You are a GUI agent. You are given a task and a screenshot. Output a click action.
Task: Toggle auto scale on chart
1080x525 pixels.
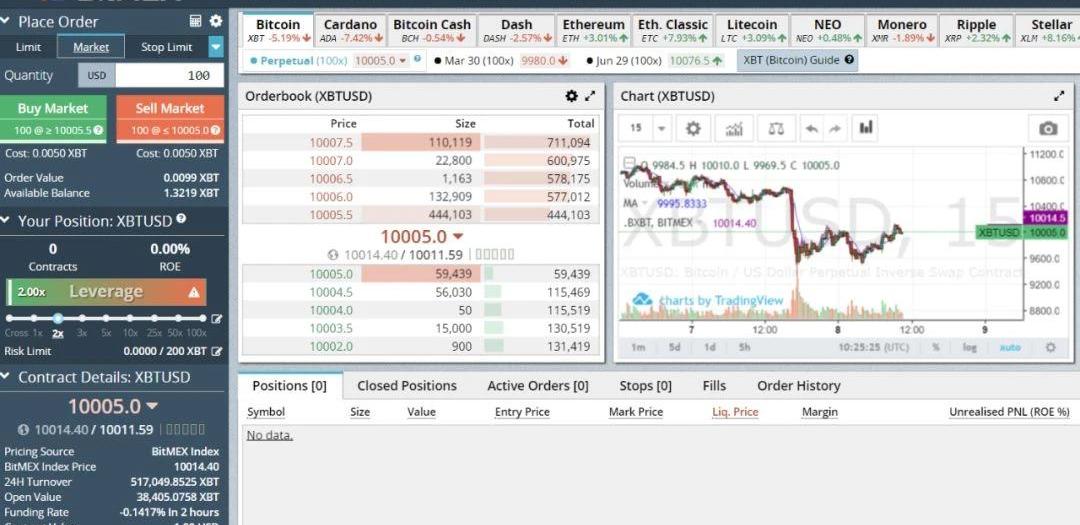1010,347
